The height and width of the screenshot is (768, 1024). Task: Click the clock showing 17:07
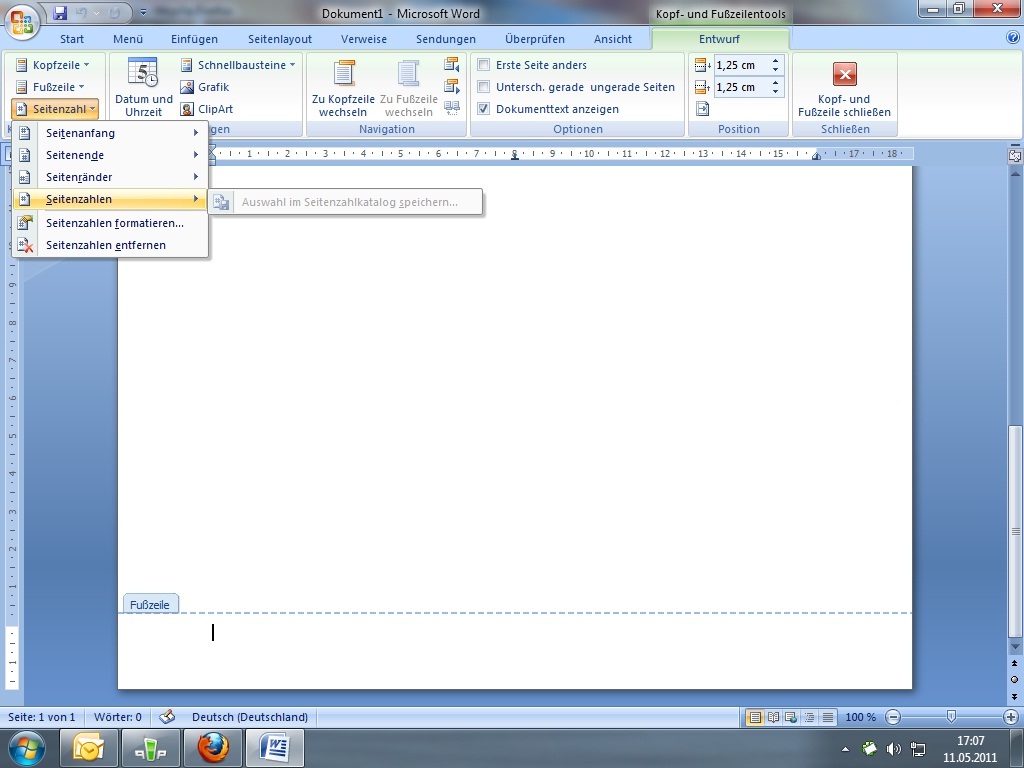[x=970, y=741]
